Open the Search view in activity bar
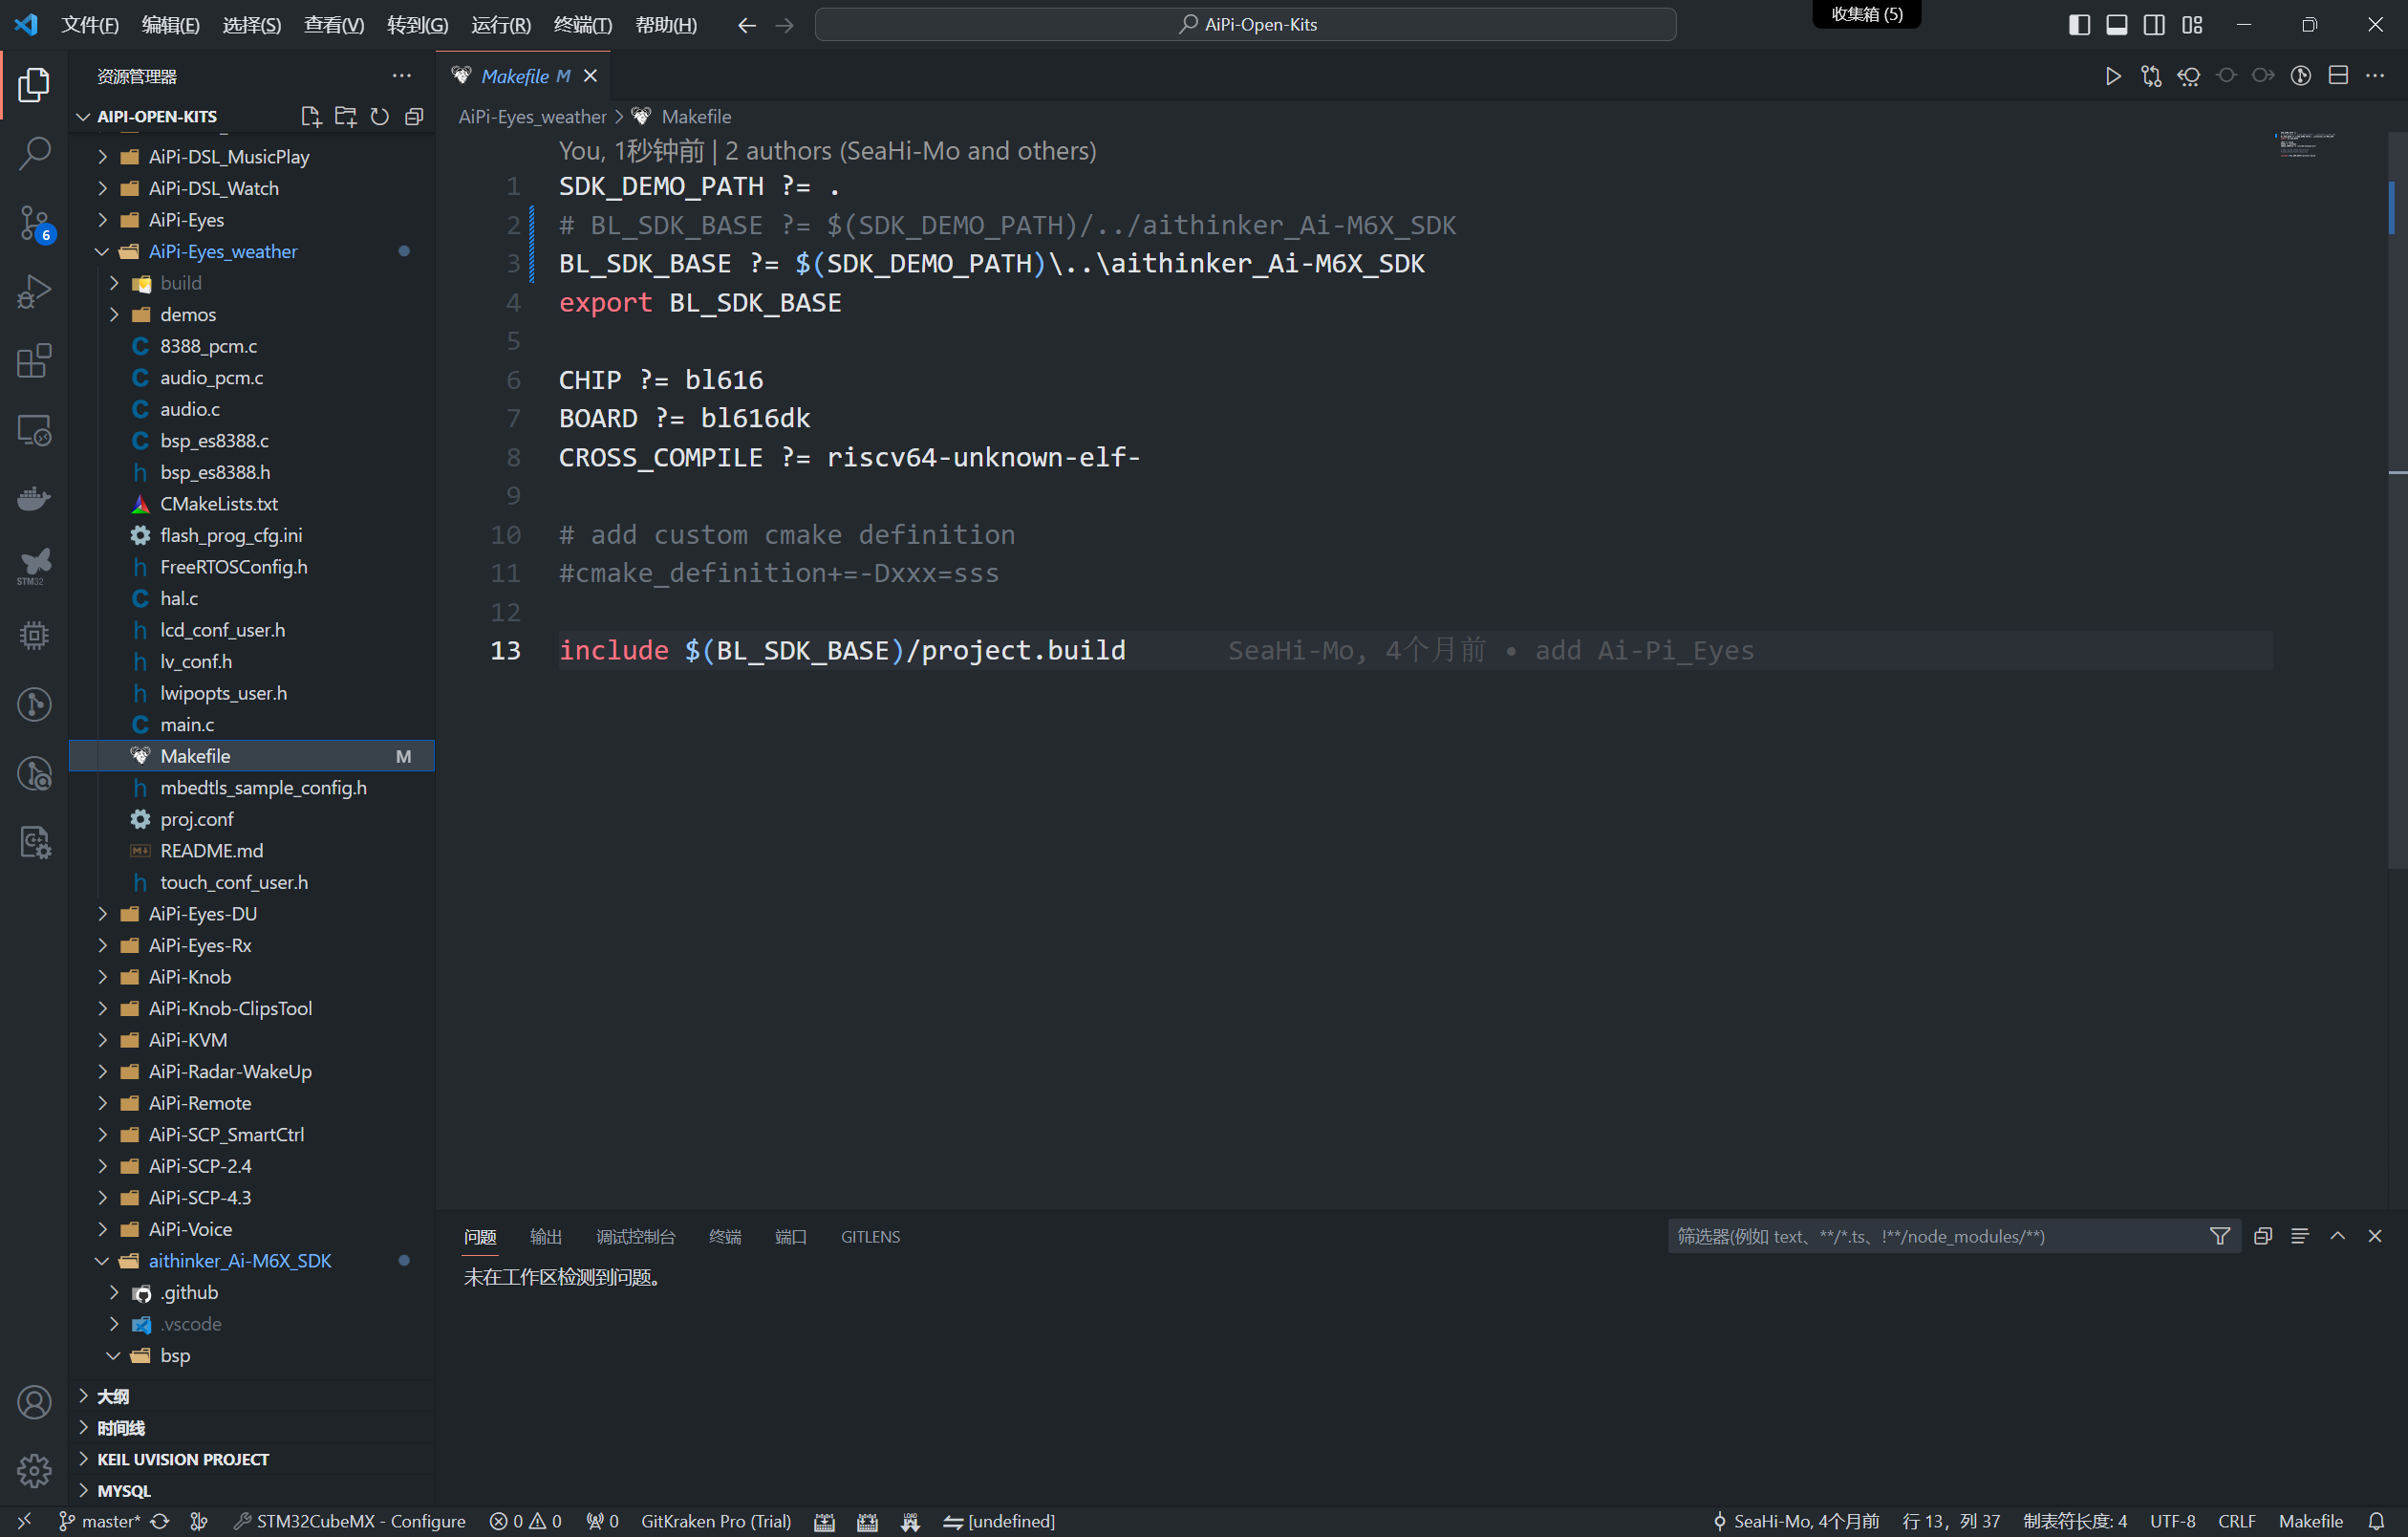Viewport: 2408px width, 1537px height. (x=34, y=154)
